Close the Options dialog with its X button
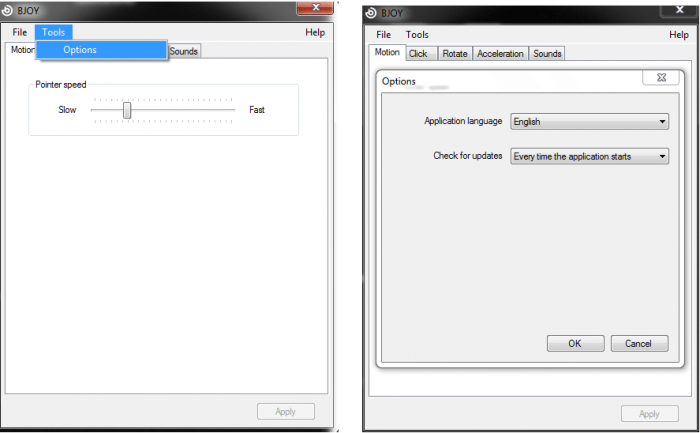 click(x=656, y=77)
